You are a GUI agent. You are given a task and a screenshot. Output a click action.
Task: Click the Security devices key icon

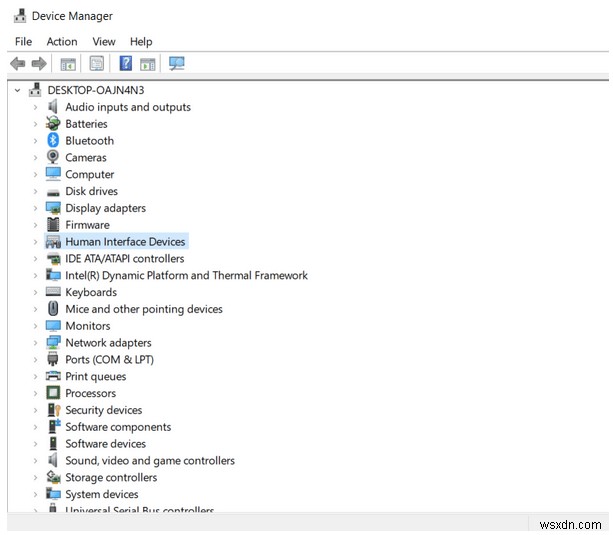(x=54, y=409)
